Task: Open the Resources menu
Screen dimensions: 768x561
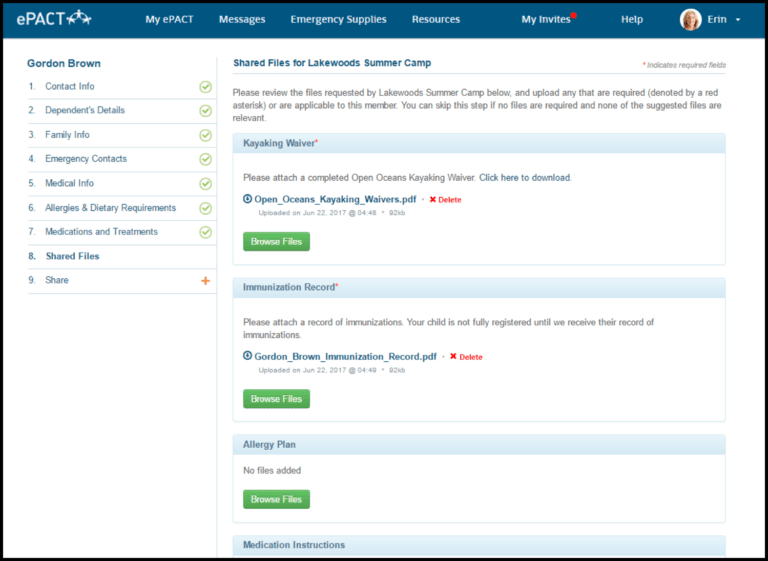Action: point(436,20)
